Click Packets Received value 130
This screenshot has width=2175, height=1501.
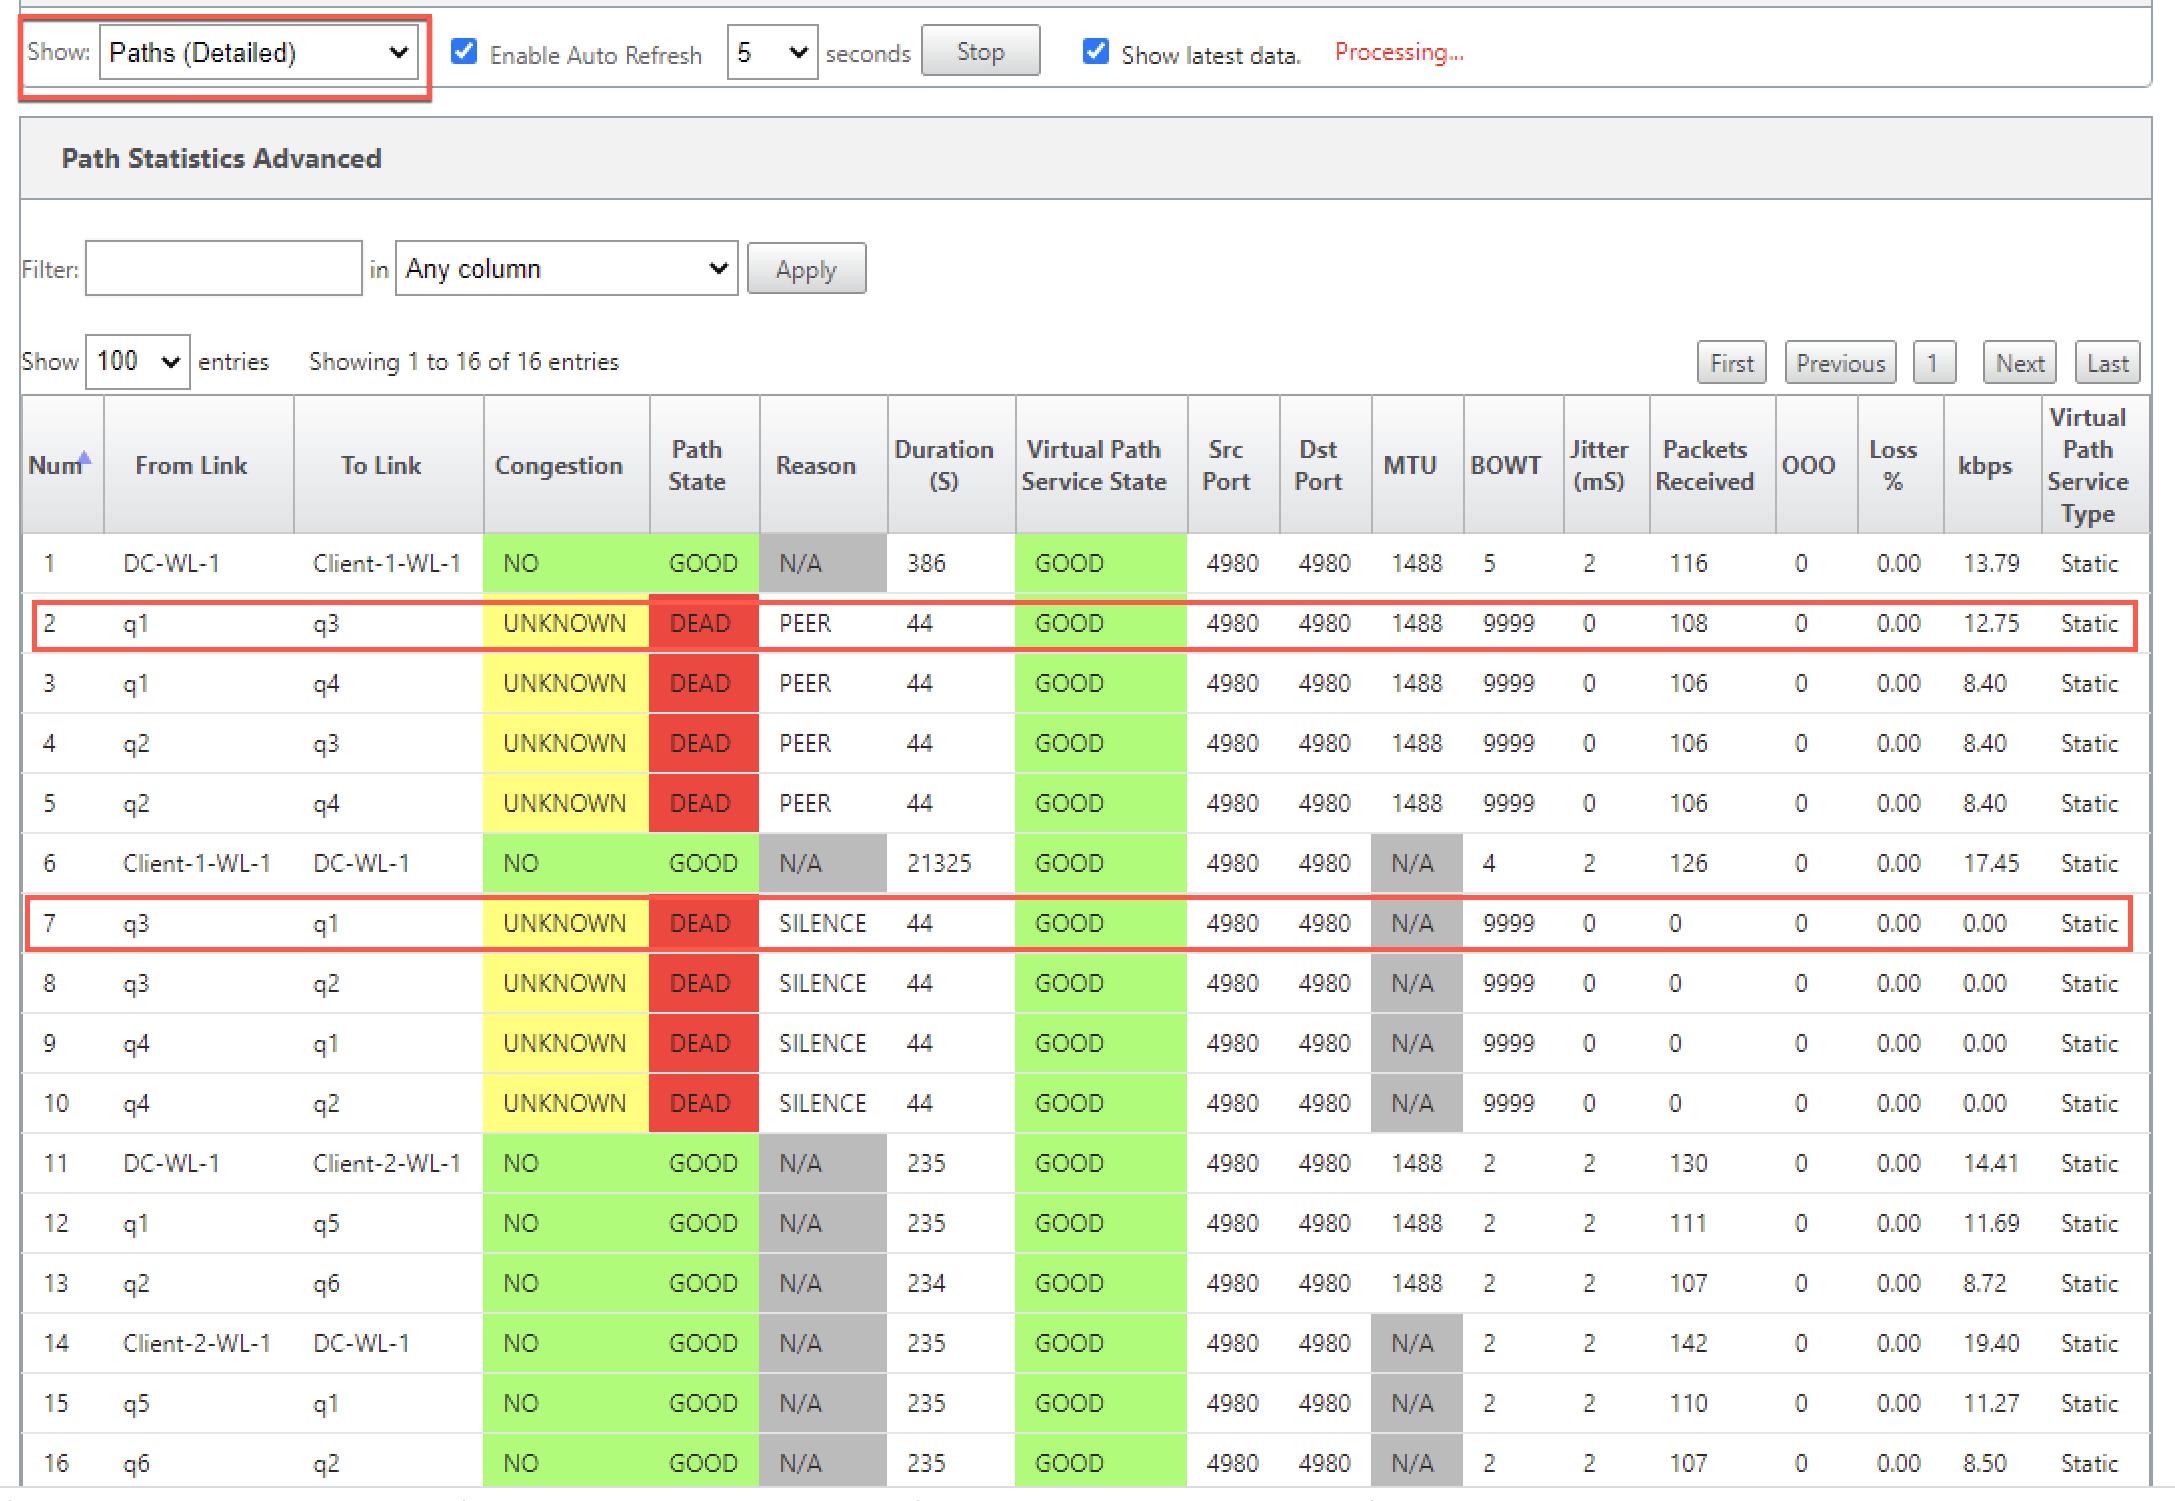(x=1688, y=1163)
